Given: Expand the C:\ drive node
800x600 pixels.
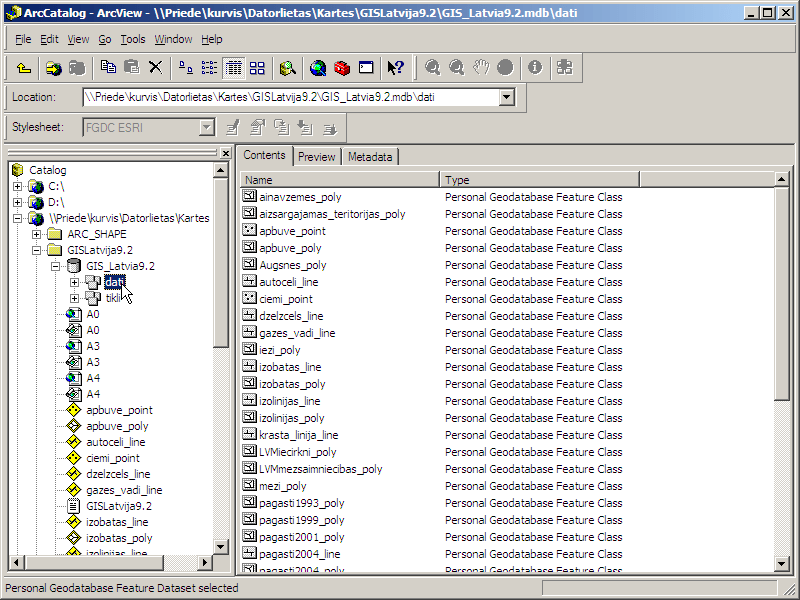Looking at the screenshot, I should click(18, 187).
